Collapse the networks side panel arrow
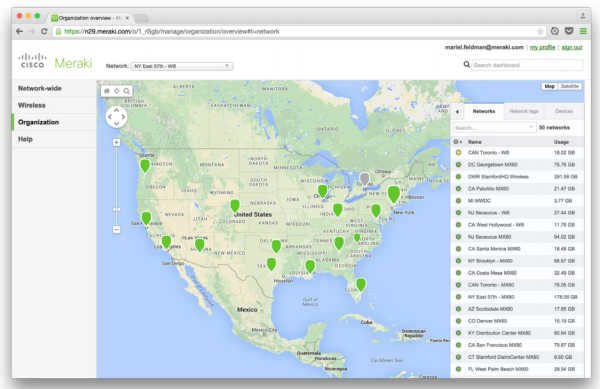The image size is (600, 389). [457, 112]
